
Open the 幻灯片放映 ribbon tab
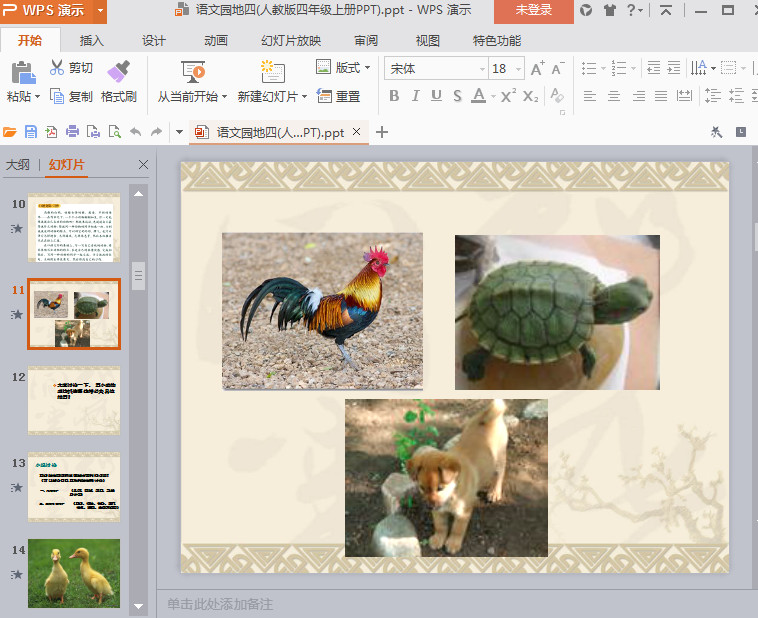pyautogui.click(x=291, y=41)
